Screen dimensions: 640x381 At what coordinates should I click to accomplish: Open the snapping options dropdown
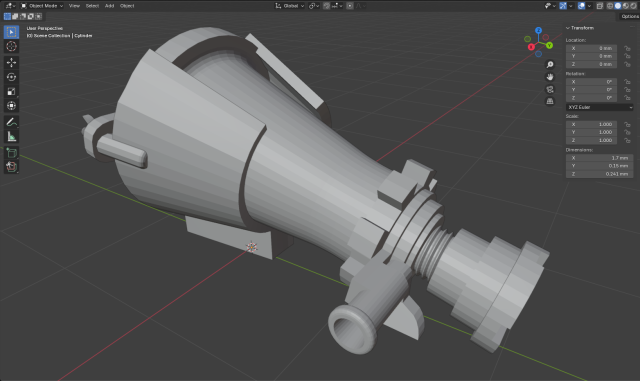[338, 6]
